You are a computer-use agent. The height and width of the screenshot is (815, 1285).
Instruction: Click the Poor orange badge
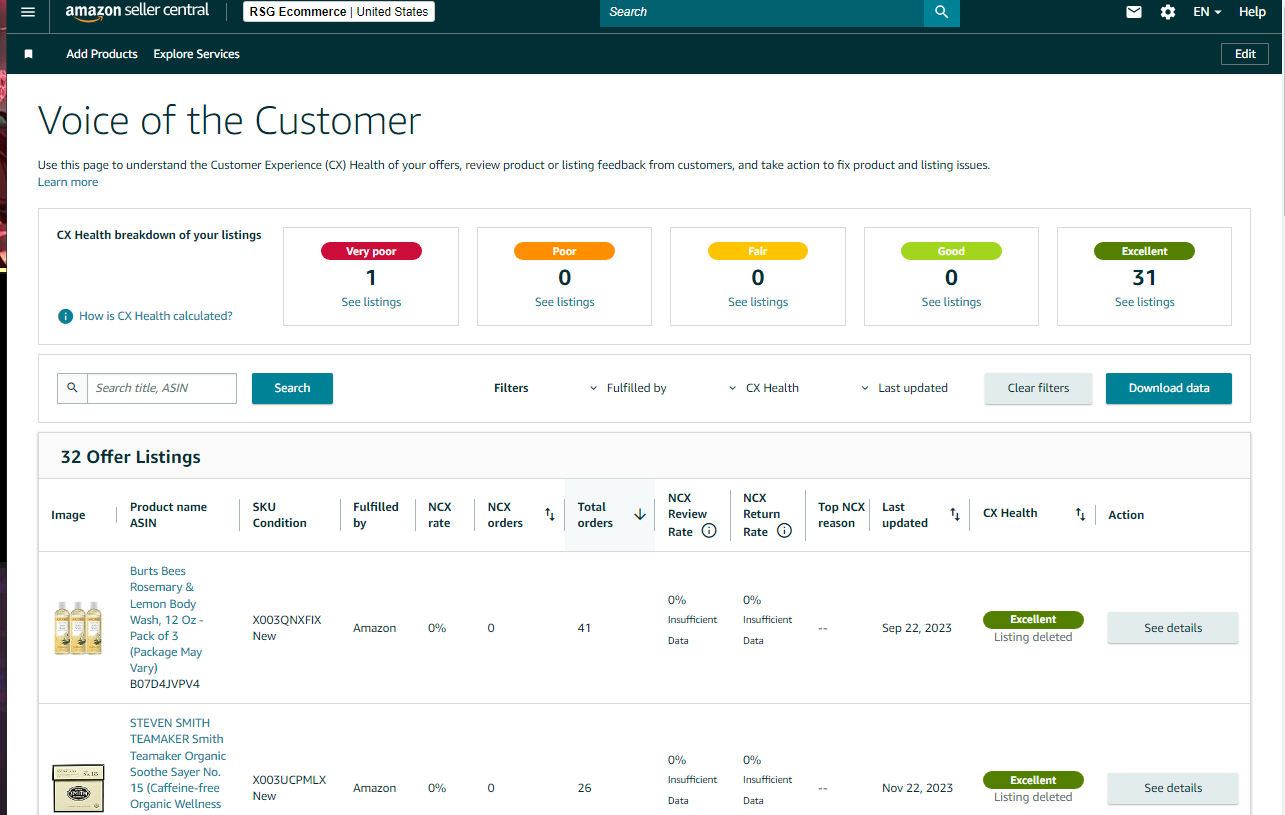click(565, 251)
